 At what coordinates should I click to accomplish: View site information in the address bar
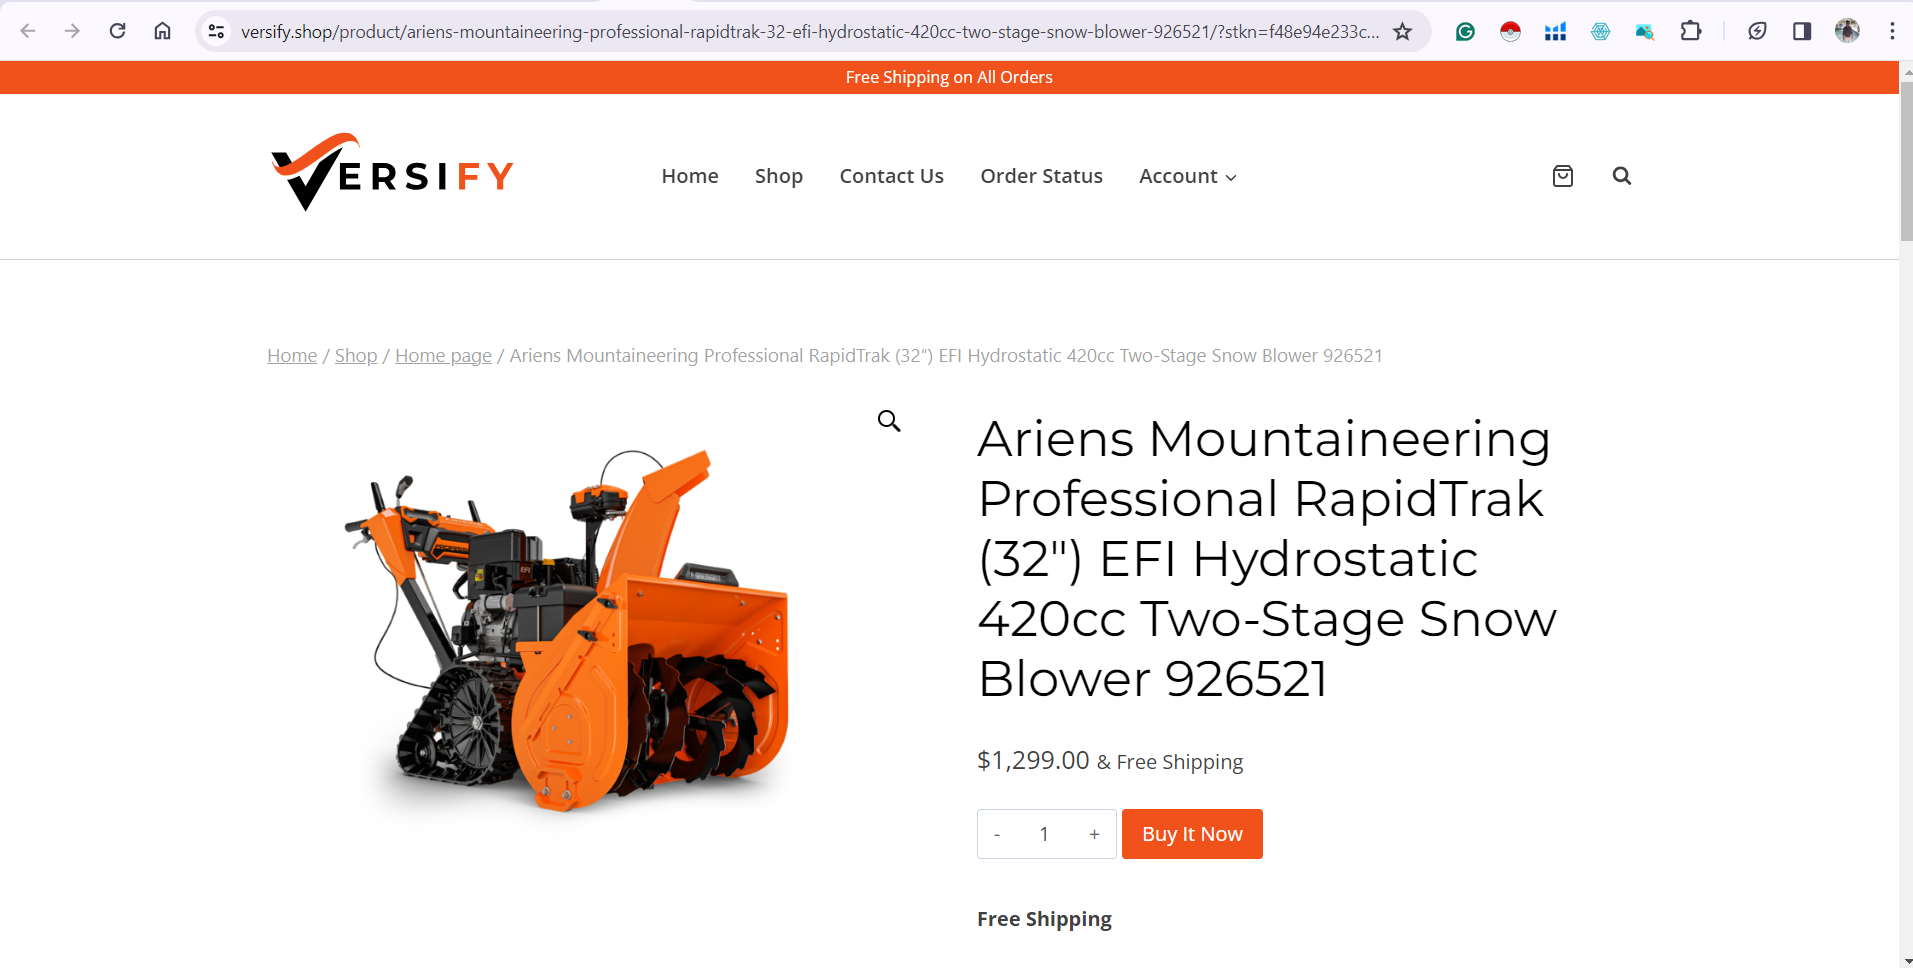(x=216, y=31)
